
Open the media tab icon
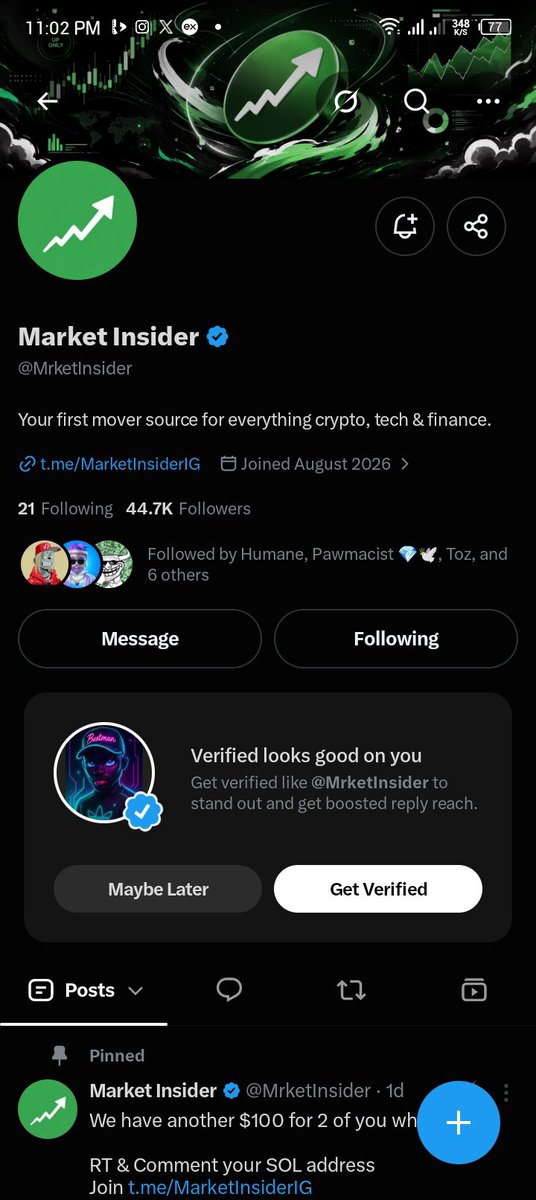pos(473,990)
